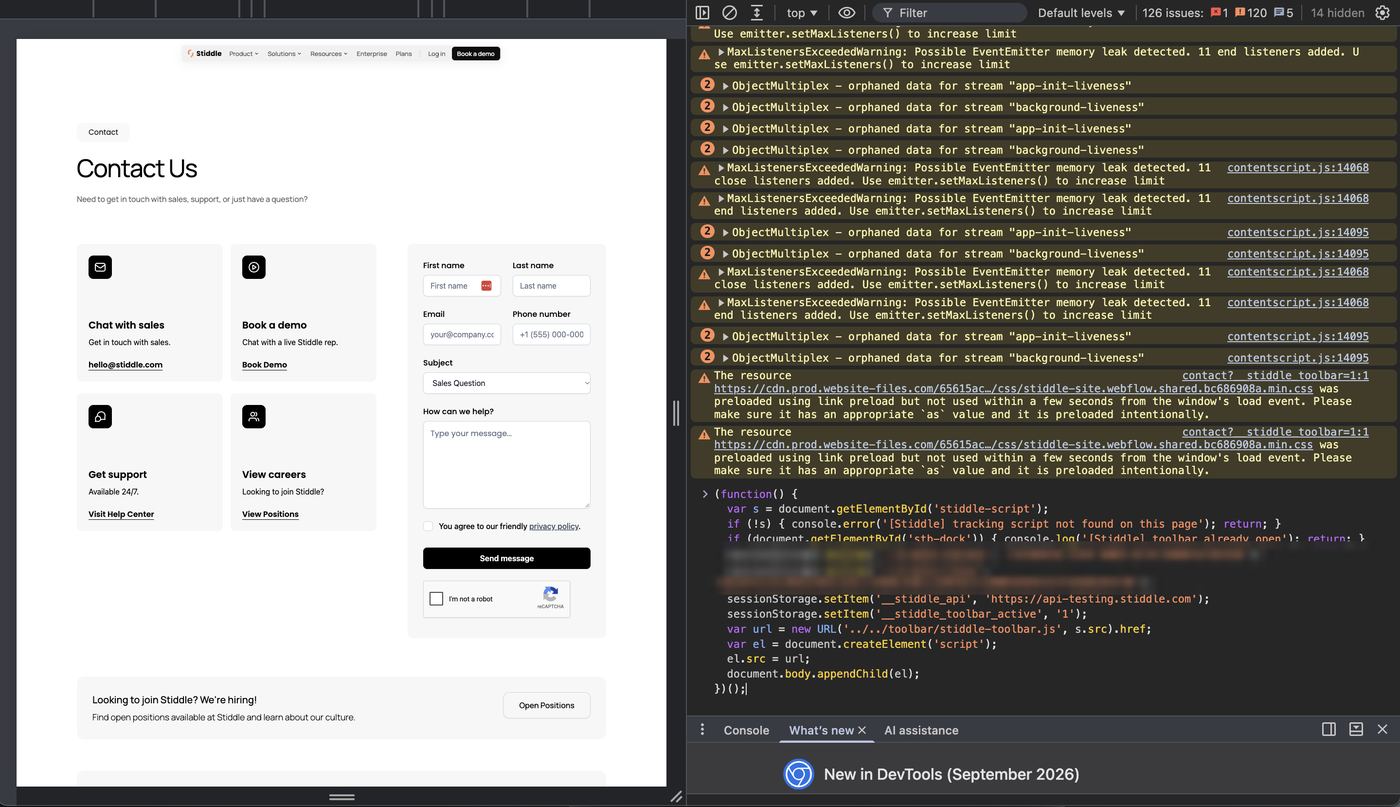Check the privacy policy agreement checkbox
1400x807 pixels.
click(428, 526)
